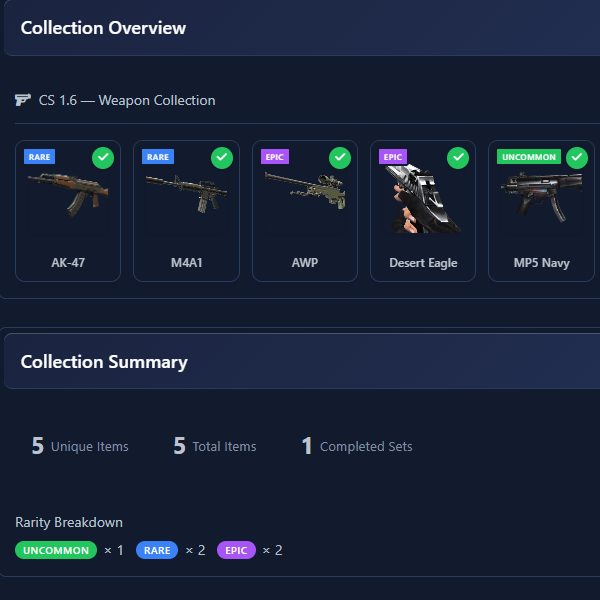Click the purple EPIC pill in Rarity Breakdown

(236, 550)
